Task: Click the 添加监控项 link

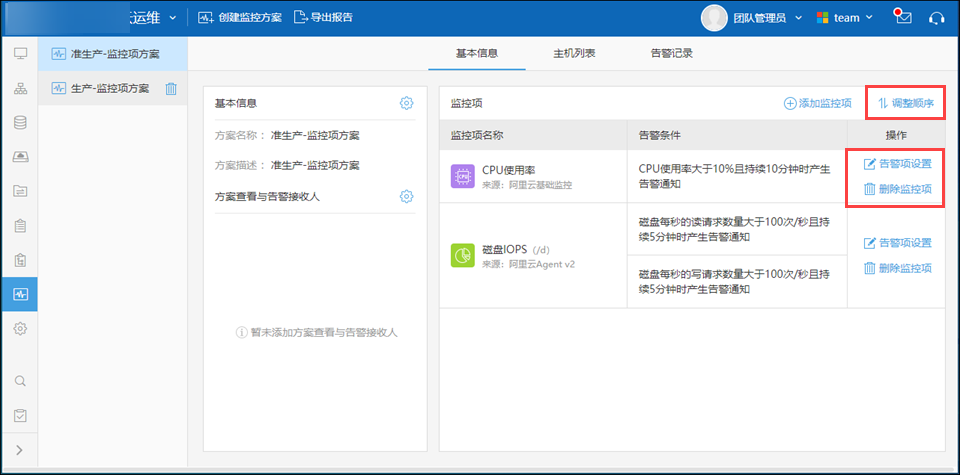Action: 817,103
